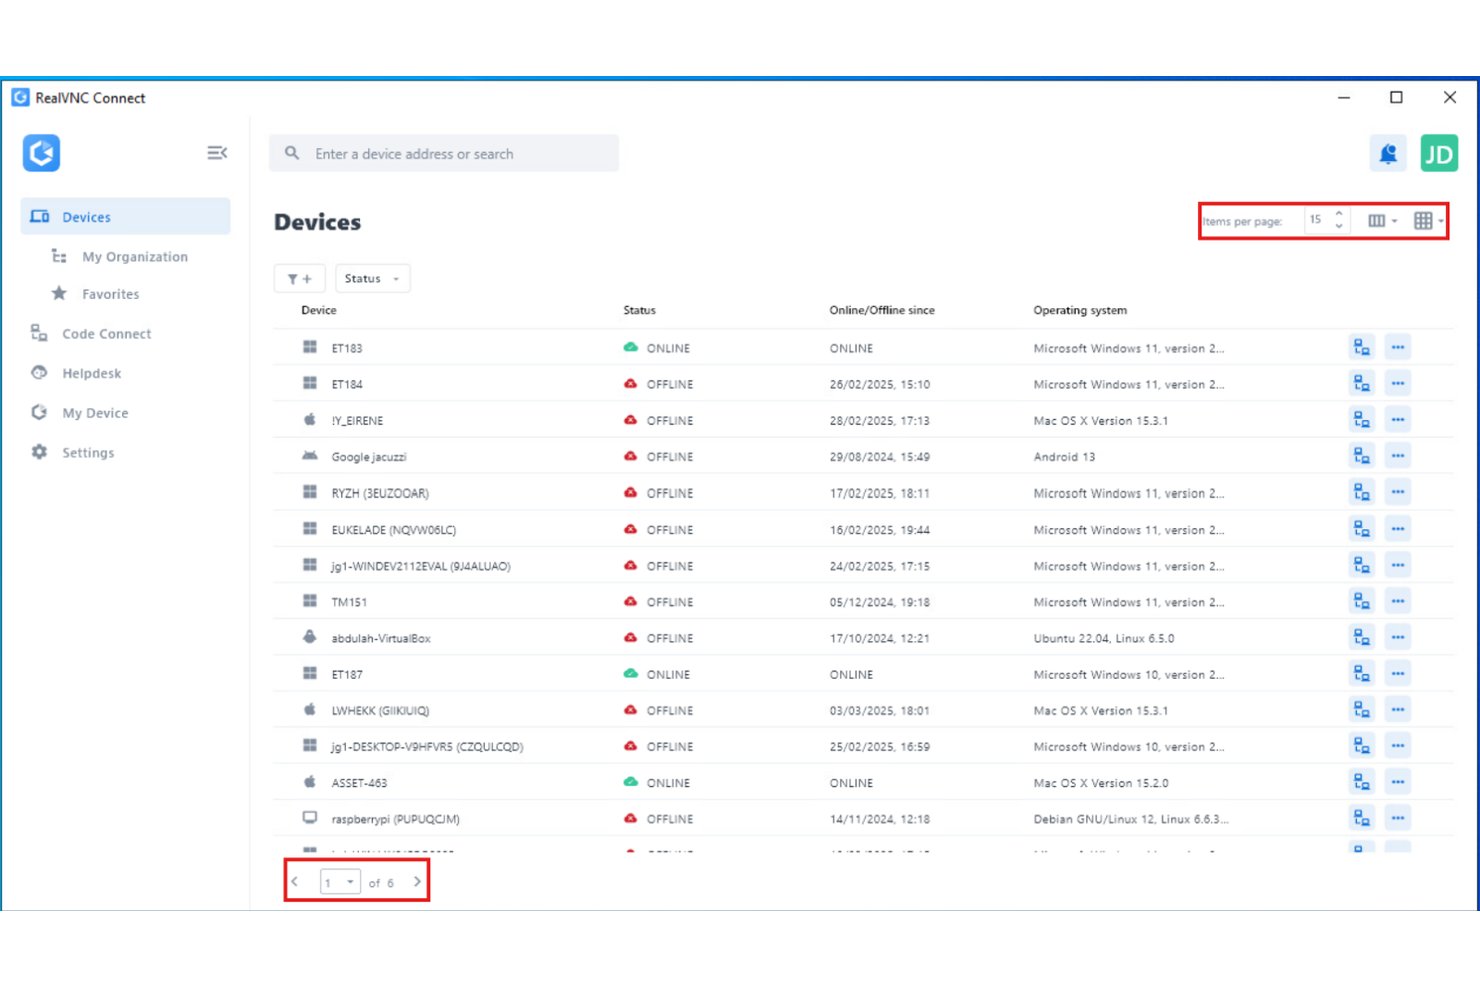Add a new filter with the funnel button
1480x987 pixels.
coord(299,278)
